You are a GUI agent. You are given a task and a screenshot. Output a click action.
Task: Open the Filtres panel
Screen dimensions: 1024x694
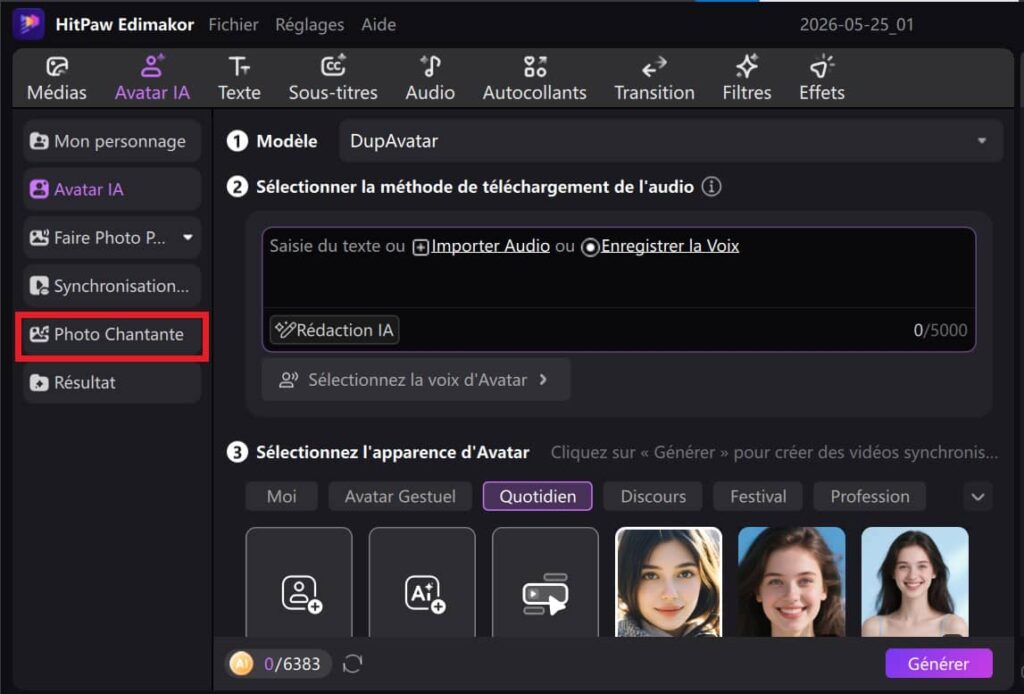pyautogui.click(x=746, y=78)
